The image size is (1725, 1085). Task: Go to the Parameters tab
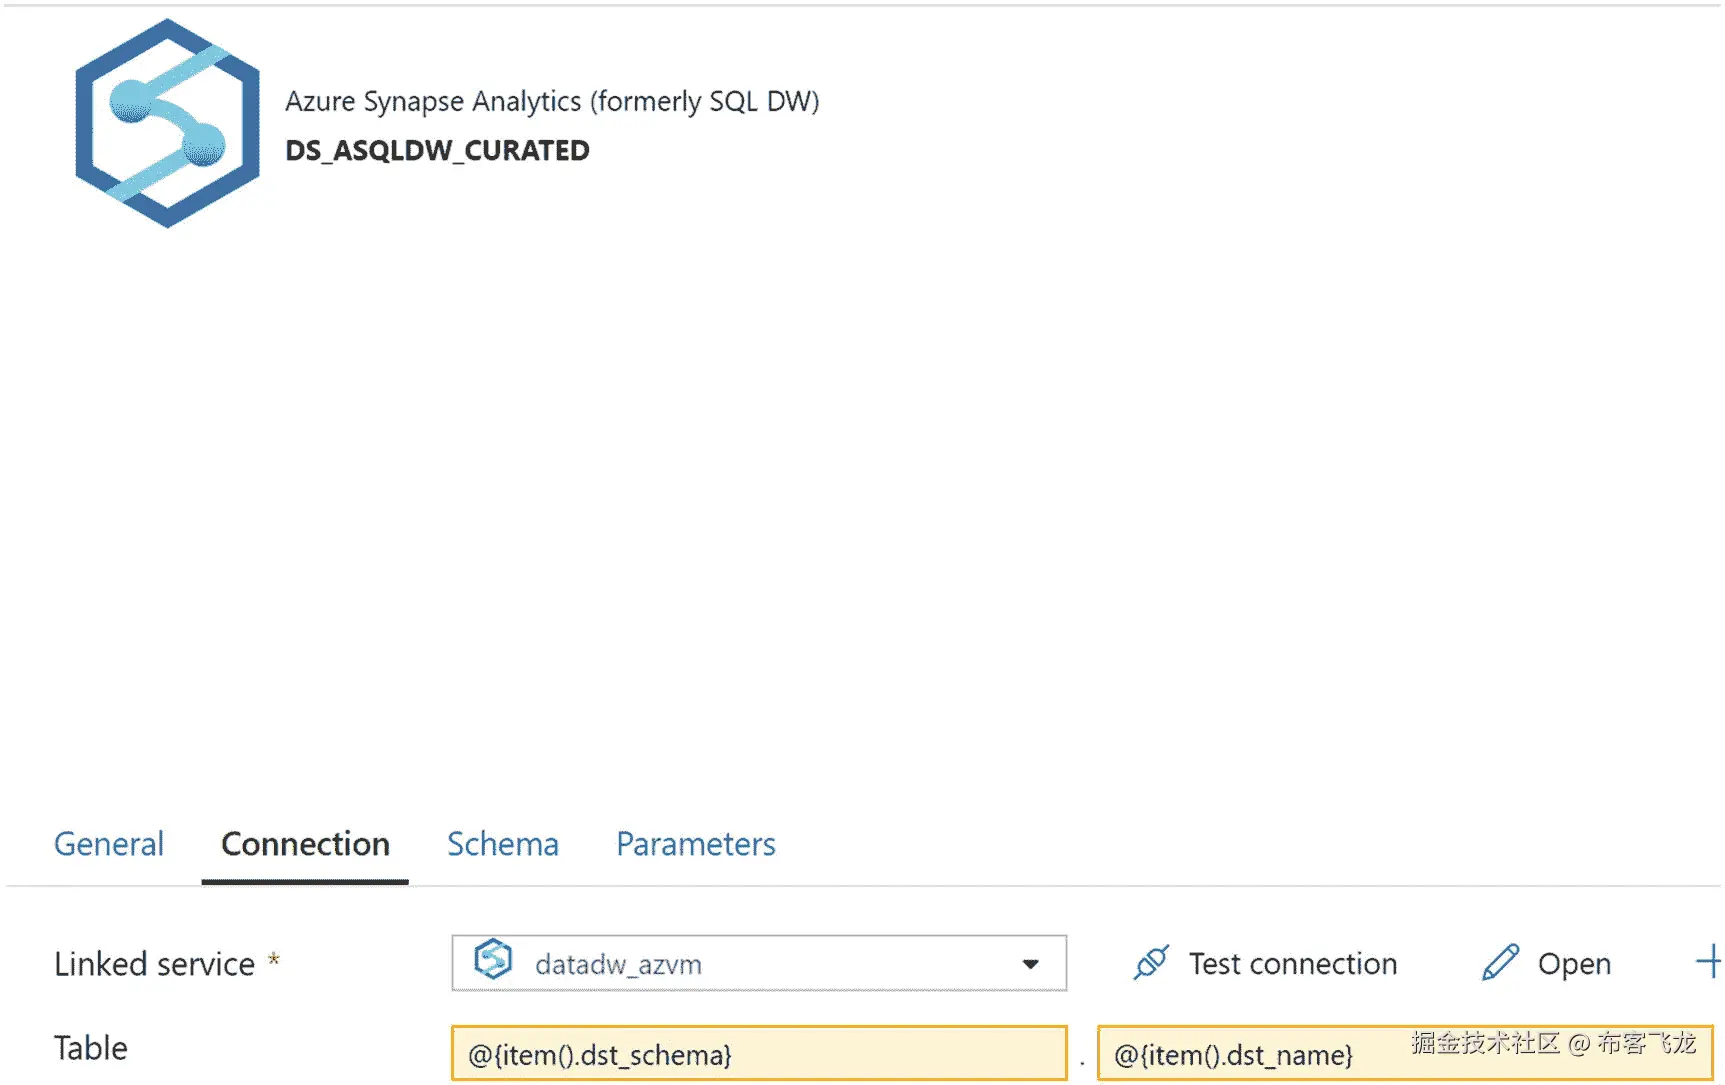pyautogui.click(x=695, y=844)
